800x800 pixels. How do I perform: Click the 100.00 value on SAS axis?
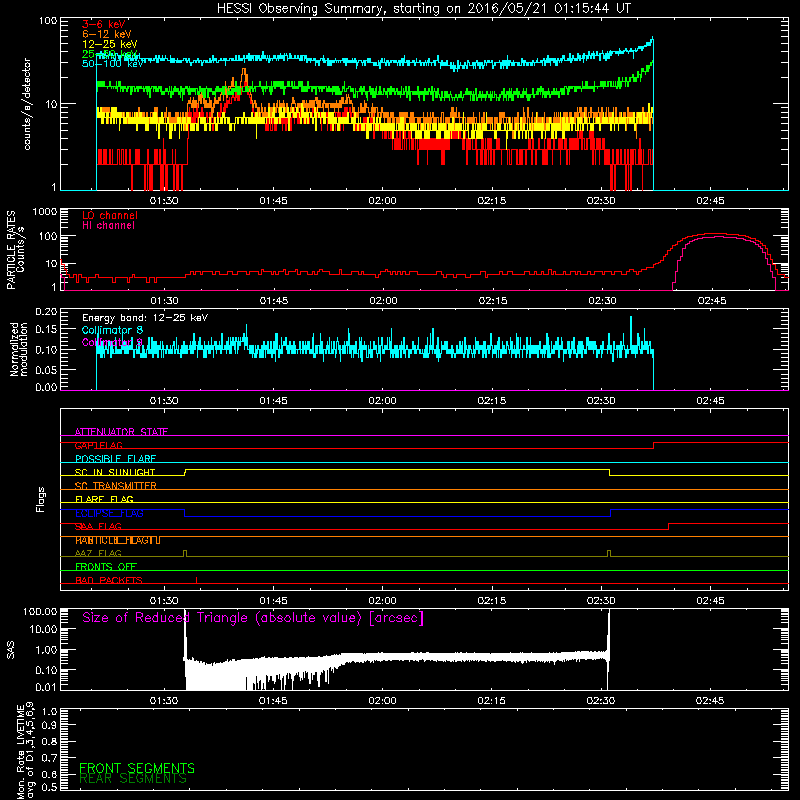pyautogui.click(x=40, y=611)
